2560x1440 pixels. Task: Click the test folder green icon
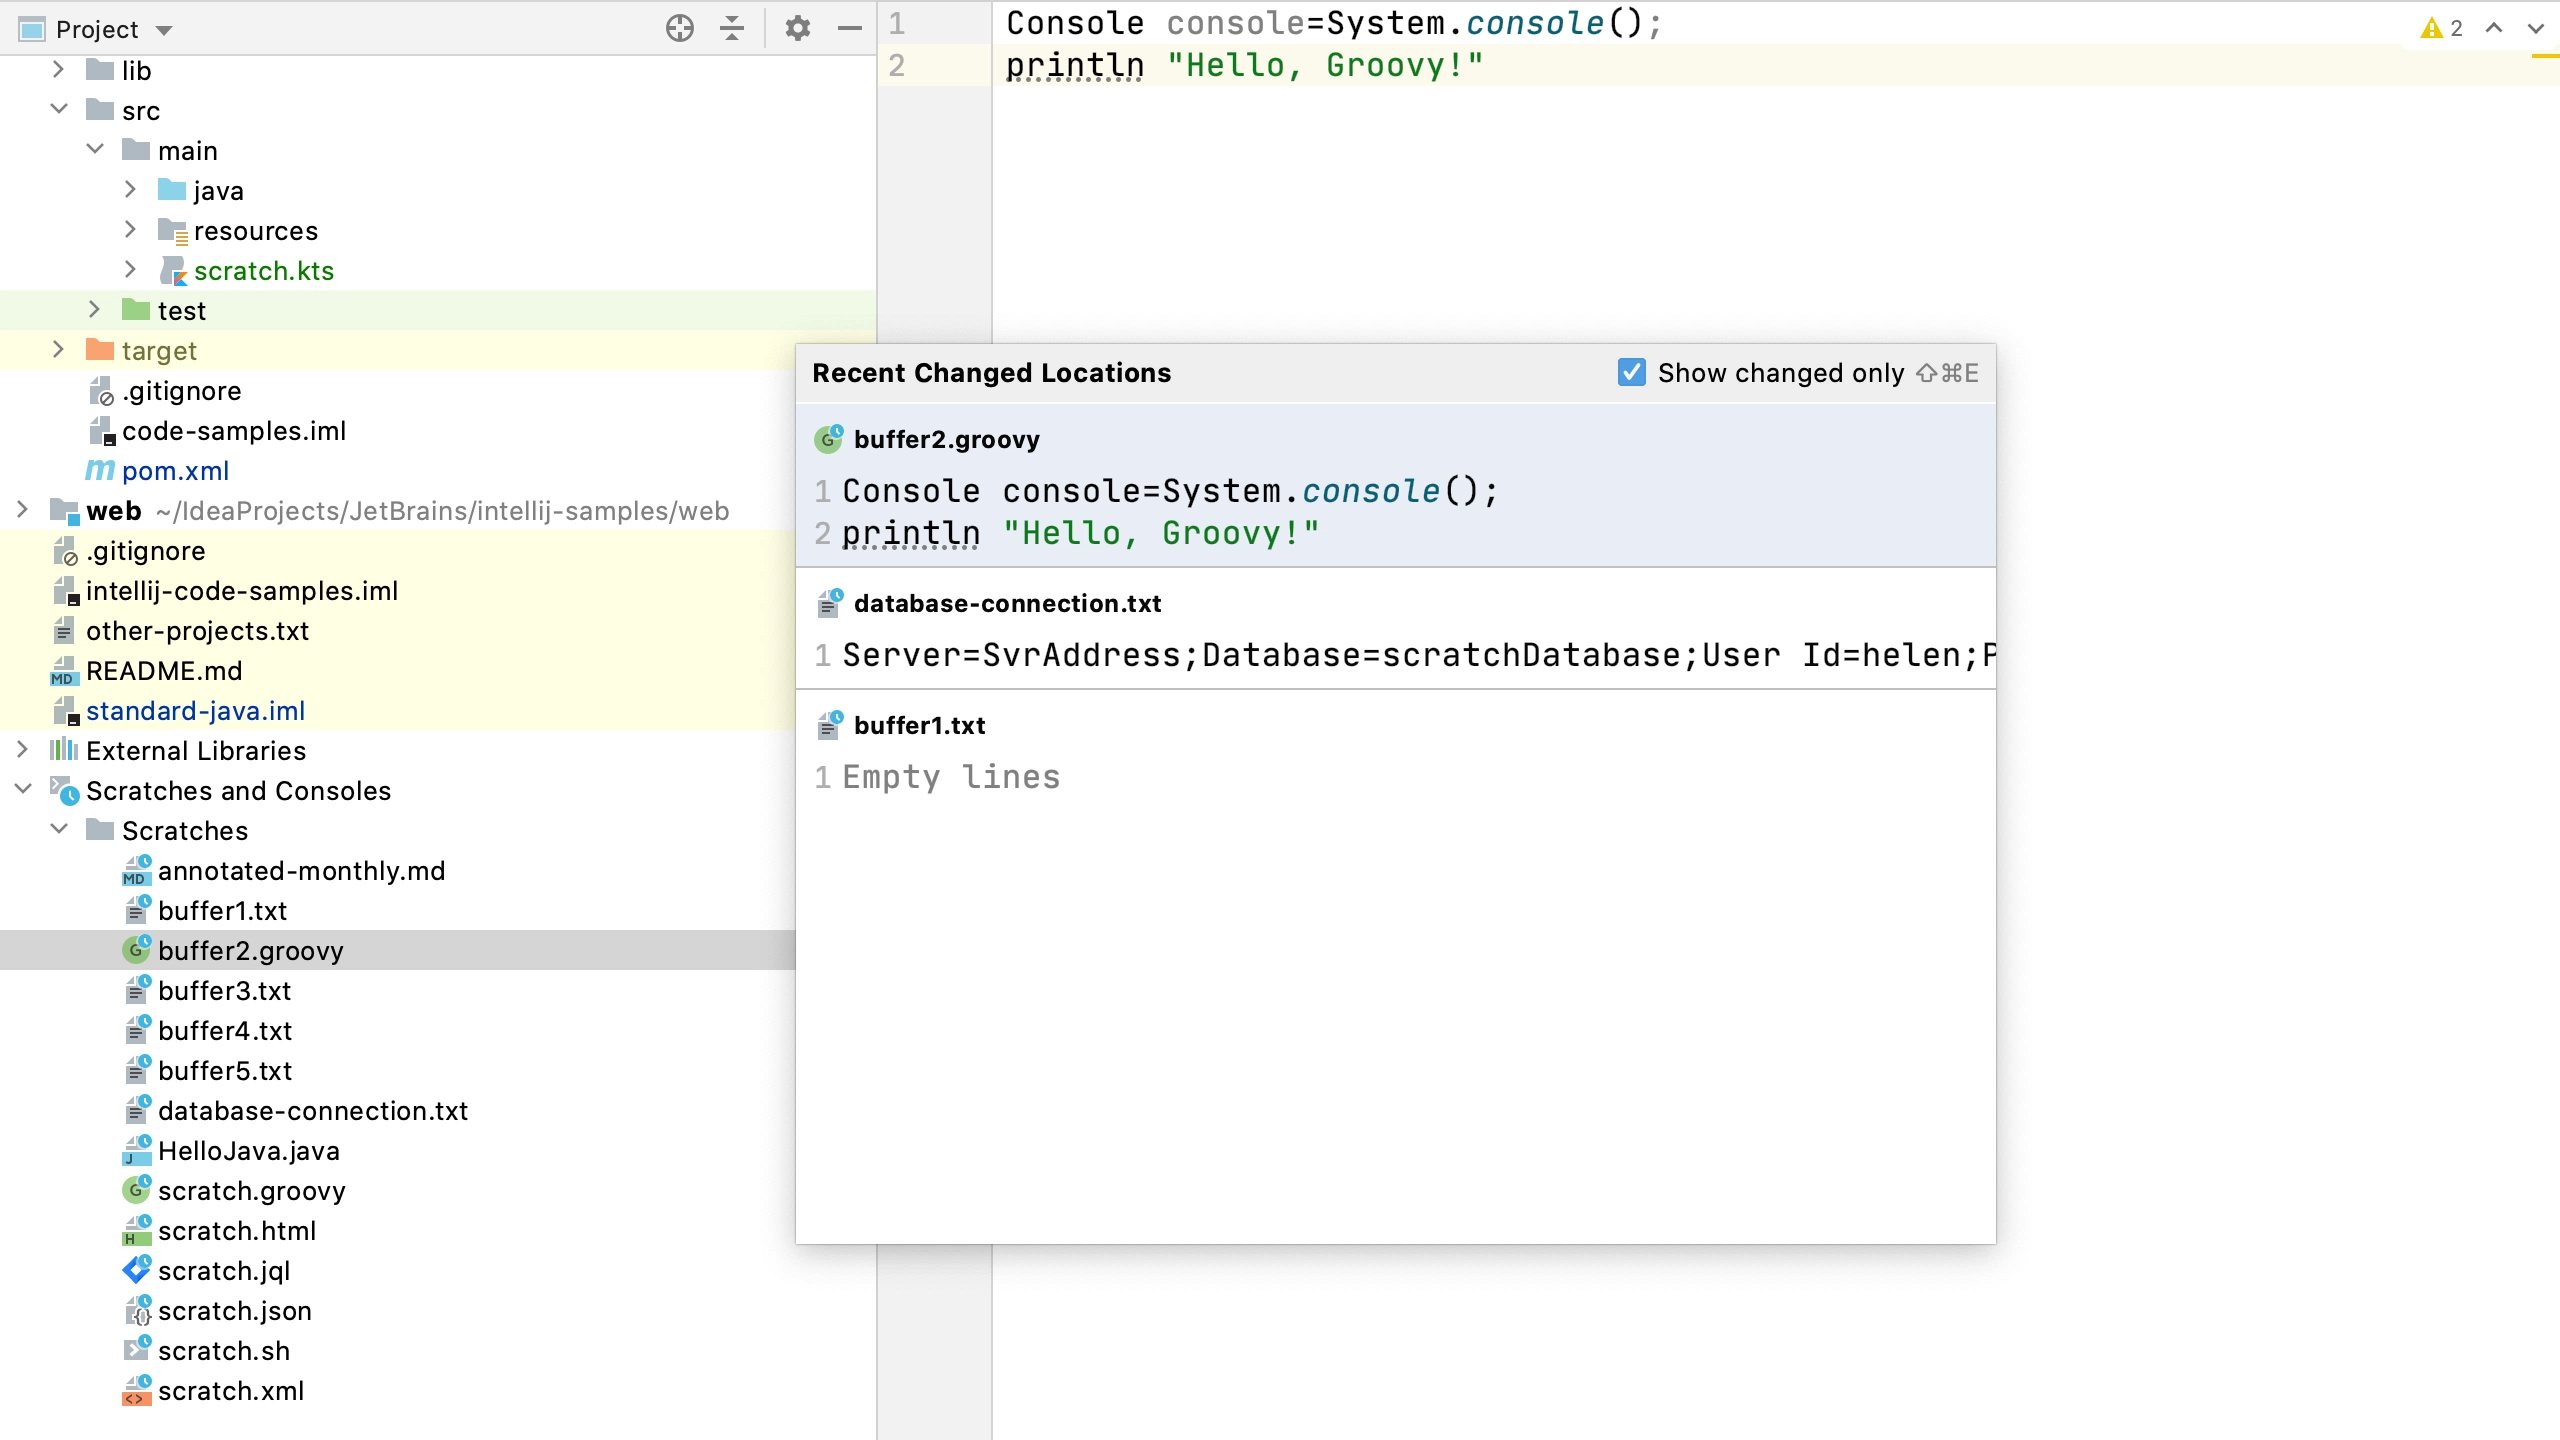pos(136,309)
